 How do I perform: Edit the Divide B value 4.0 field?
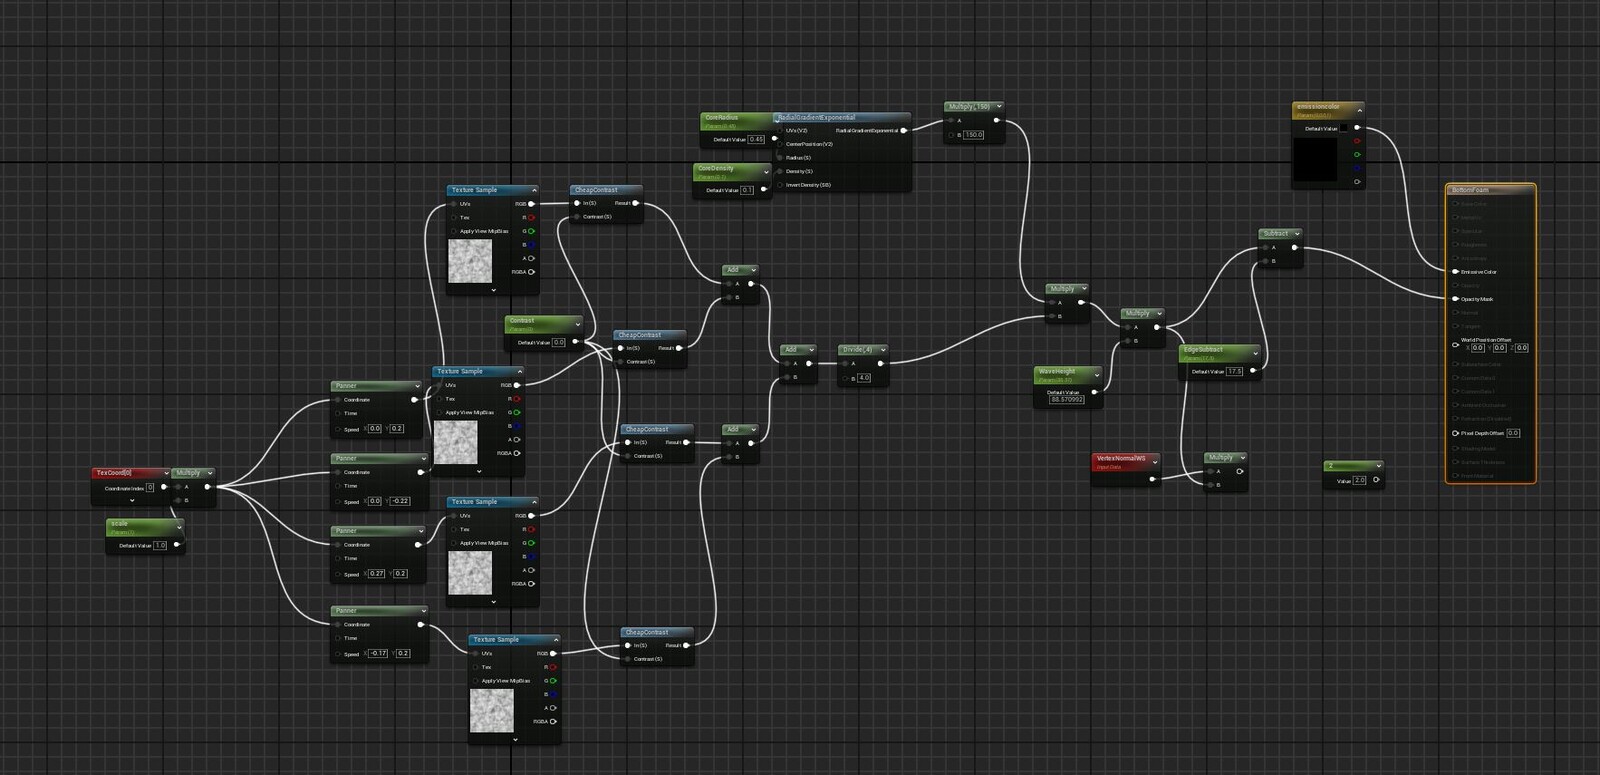[864, 378]
